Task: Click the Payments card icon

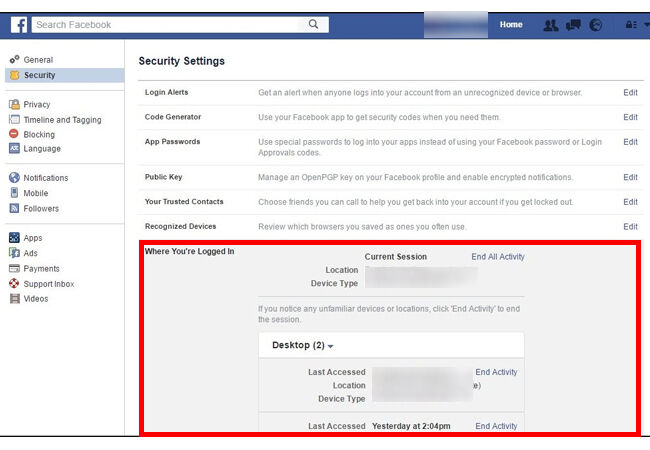Action: point(15,268)
